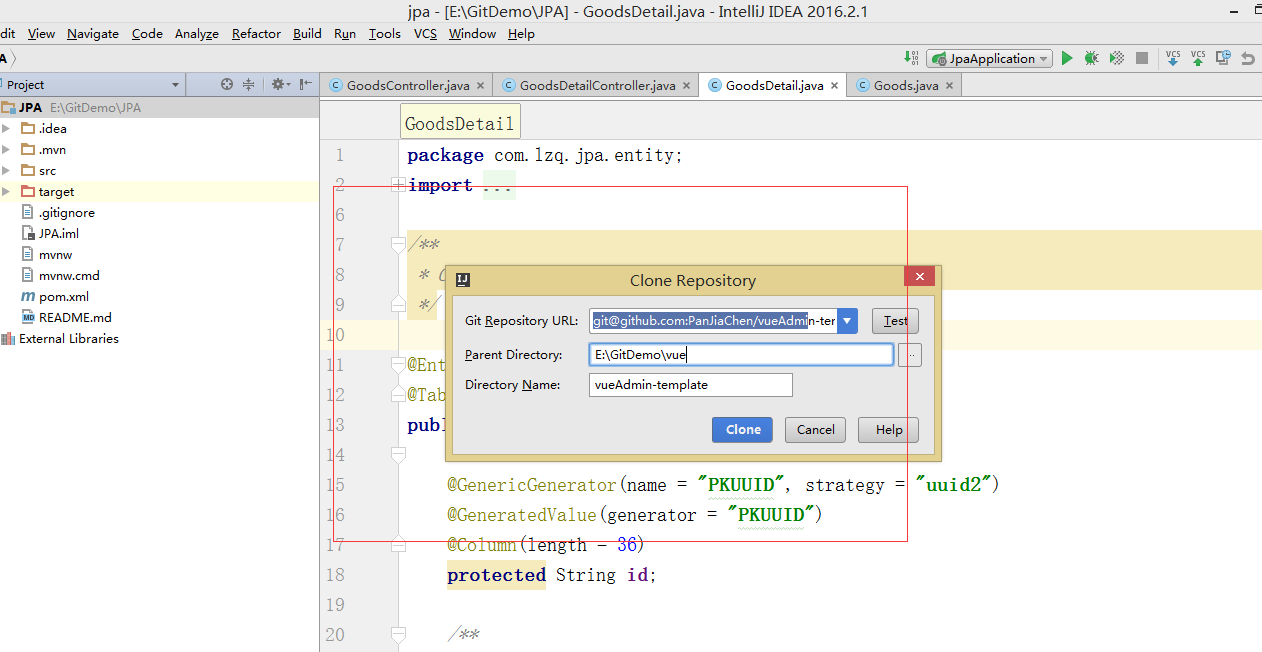Image resolution: width=1262 pixels, height=652 pixels.
Task: Open the Tools menu
Action: 384,33
